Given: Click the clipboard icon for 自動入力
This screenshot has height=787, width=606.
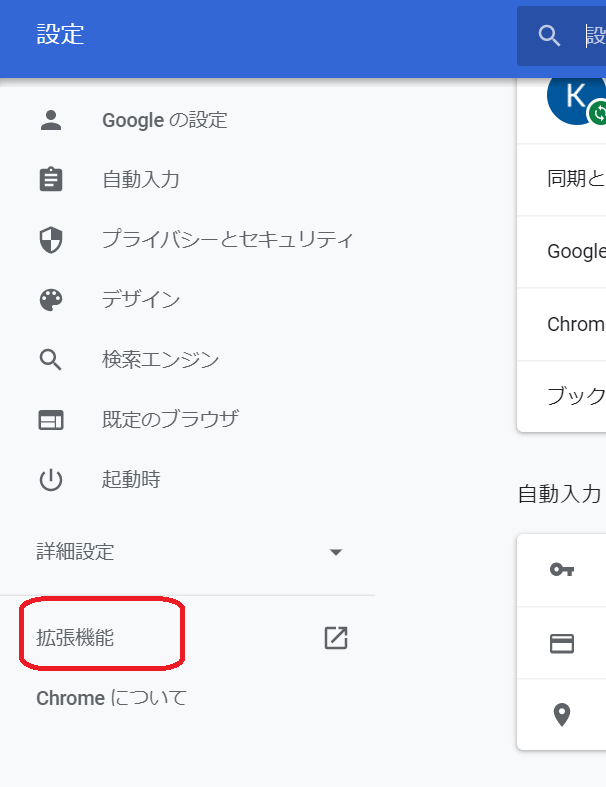Looking at the screenshot, I should [51, 180].
